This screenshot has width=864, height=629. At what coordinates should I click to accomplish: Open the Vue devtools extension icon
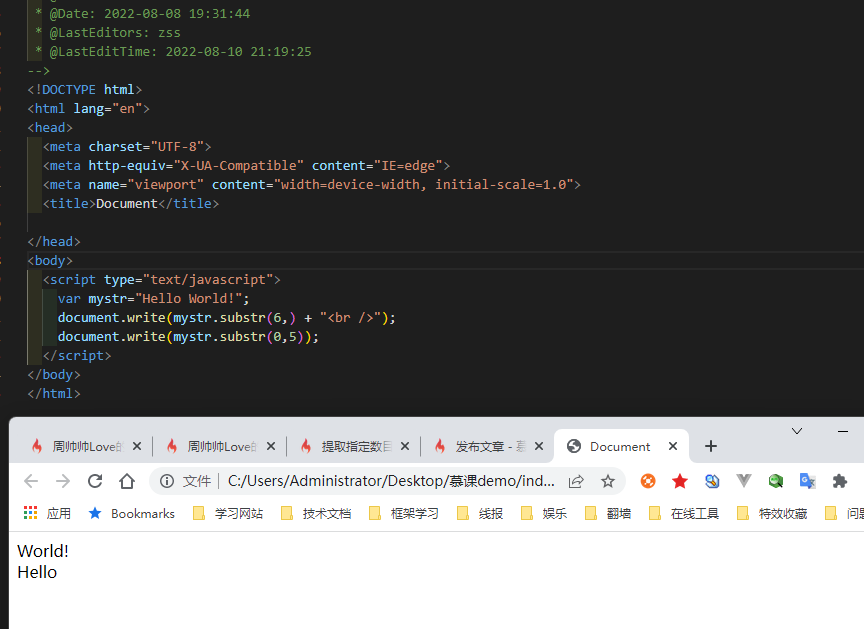pos(744,481)
